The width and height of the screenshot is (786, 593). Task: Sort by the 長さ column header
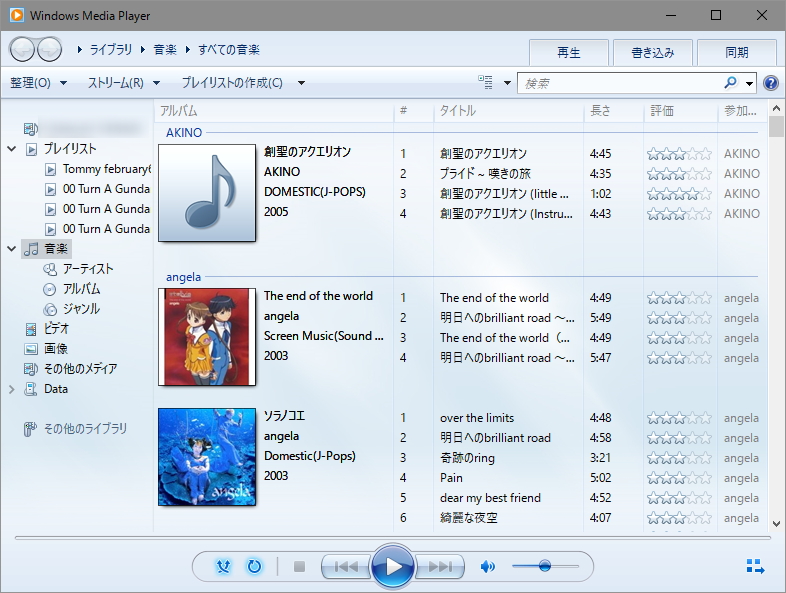point(614,111)
